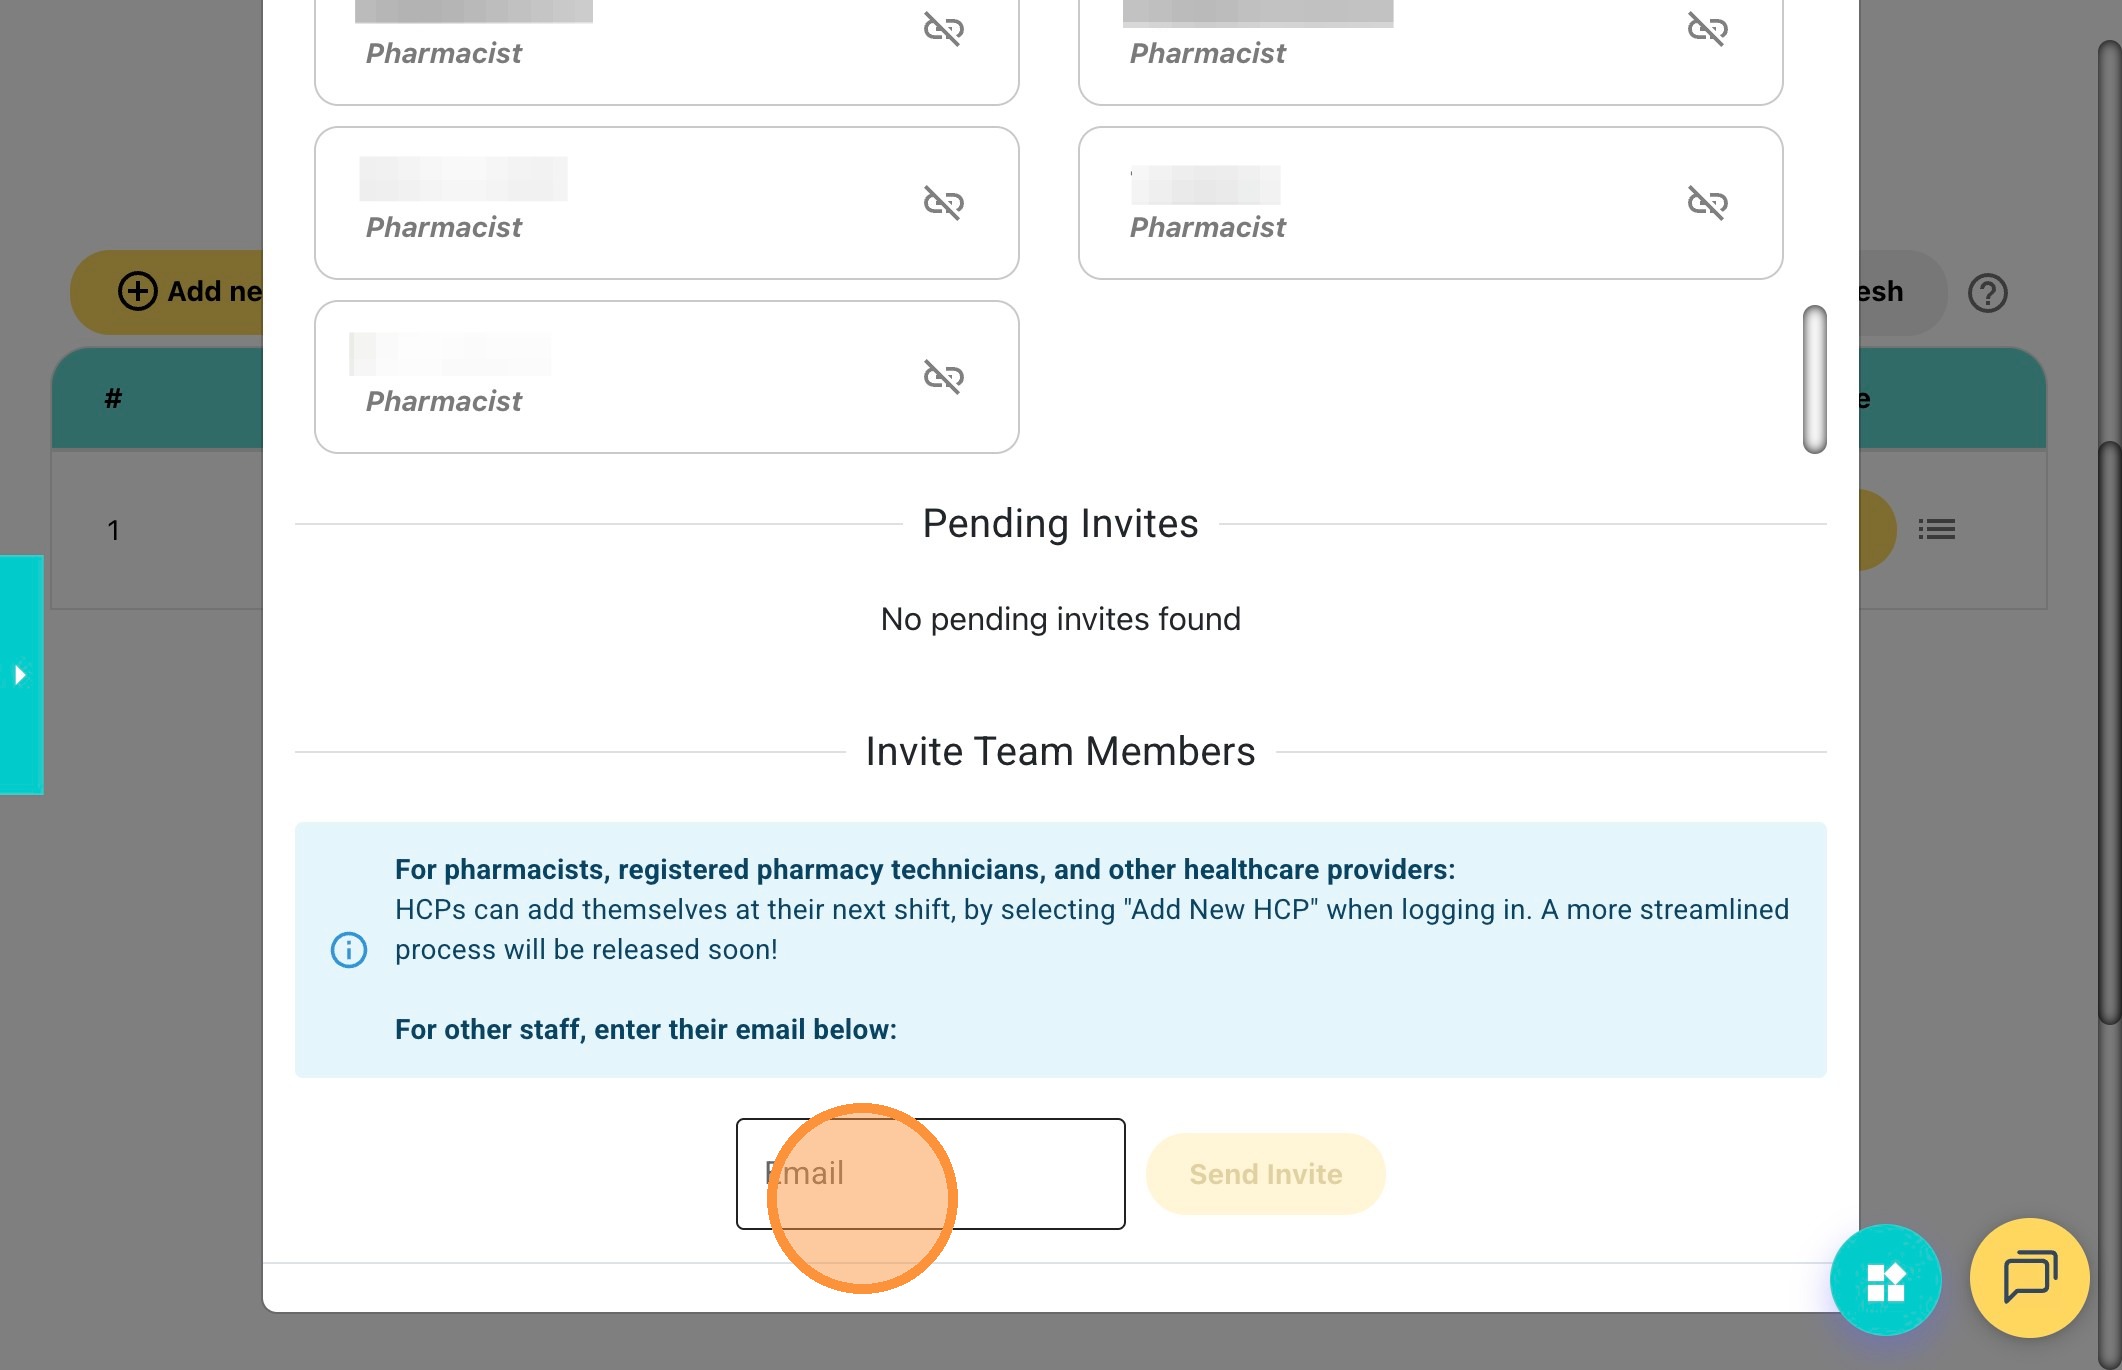The image size is (2122, 1370).
Task: Unlink the middle-row left Pharmacist card
Action: click(943, 203)
